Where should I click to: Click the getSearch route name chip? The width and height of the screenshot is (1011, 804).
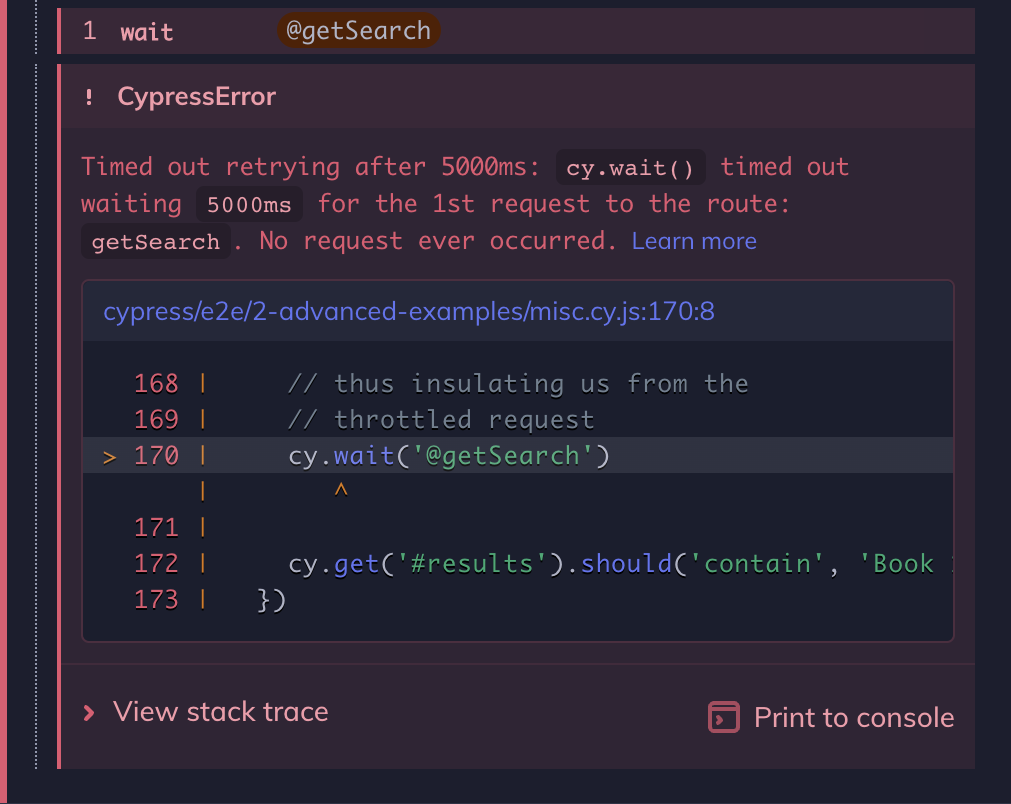155,242
